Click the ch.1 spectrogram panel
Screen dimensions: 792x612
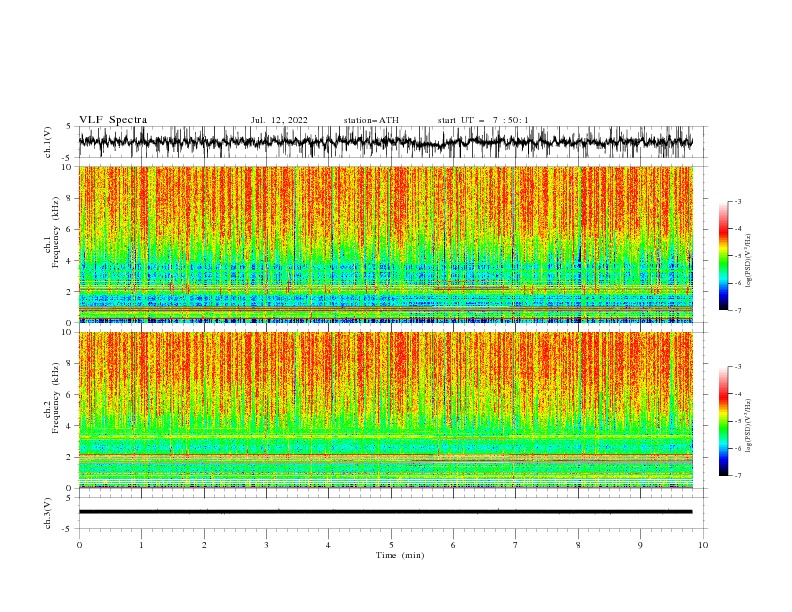386,244
